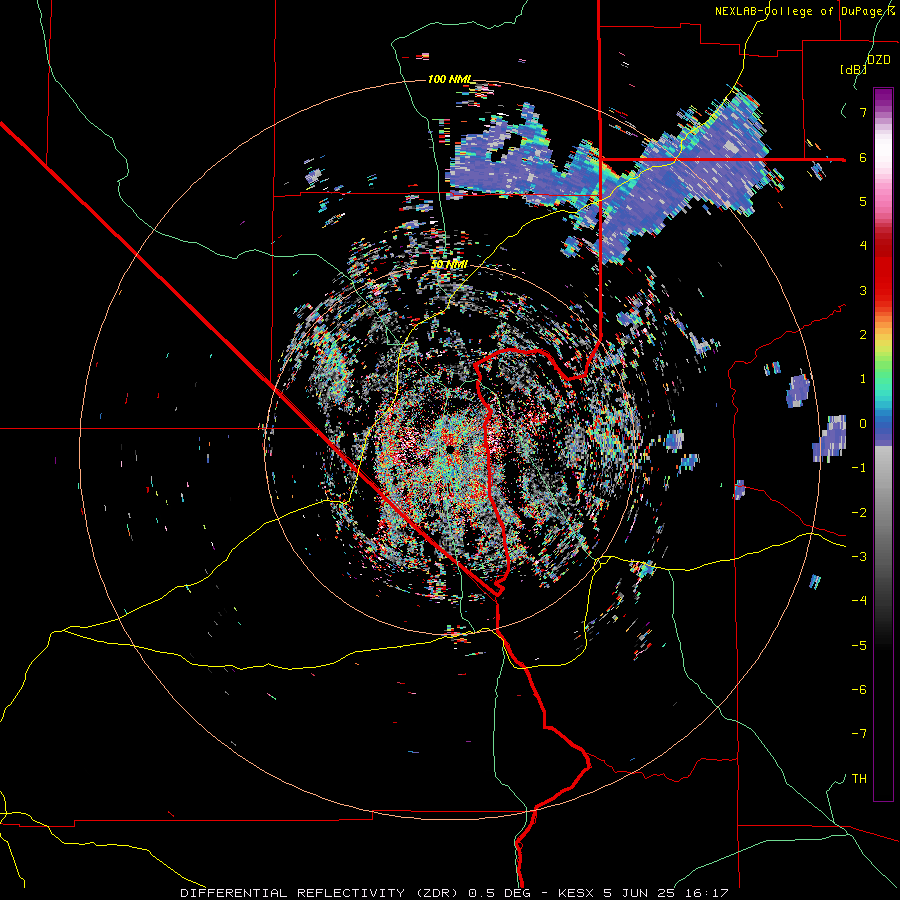Click the positive "3" scale value

coord(863,290)
